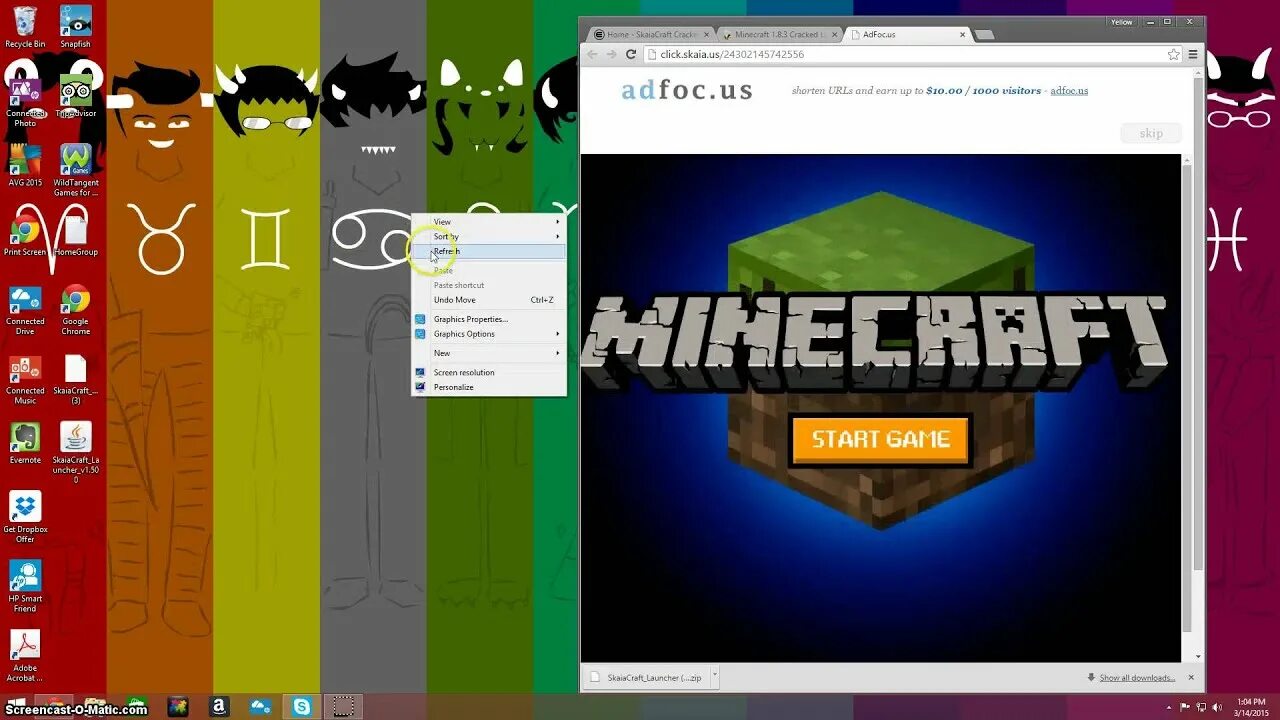Image resolution: width=1280 pixels, height=720 pixels.
Task: Click Show all downloads link
Action: pyautogui.click(x=1137, y=678)
